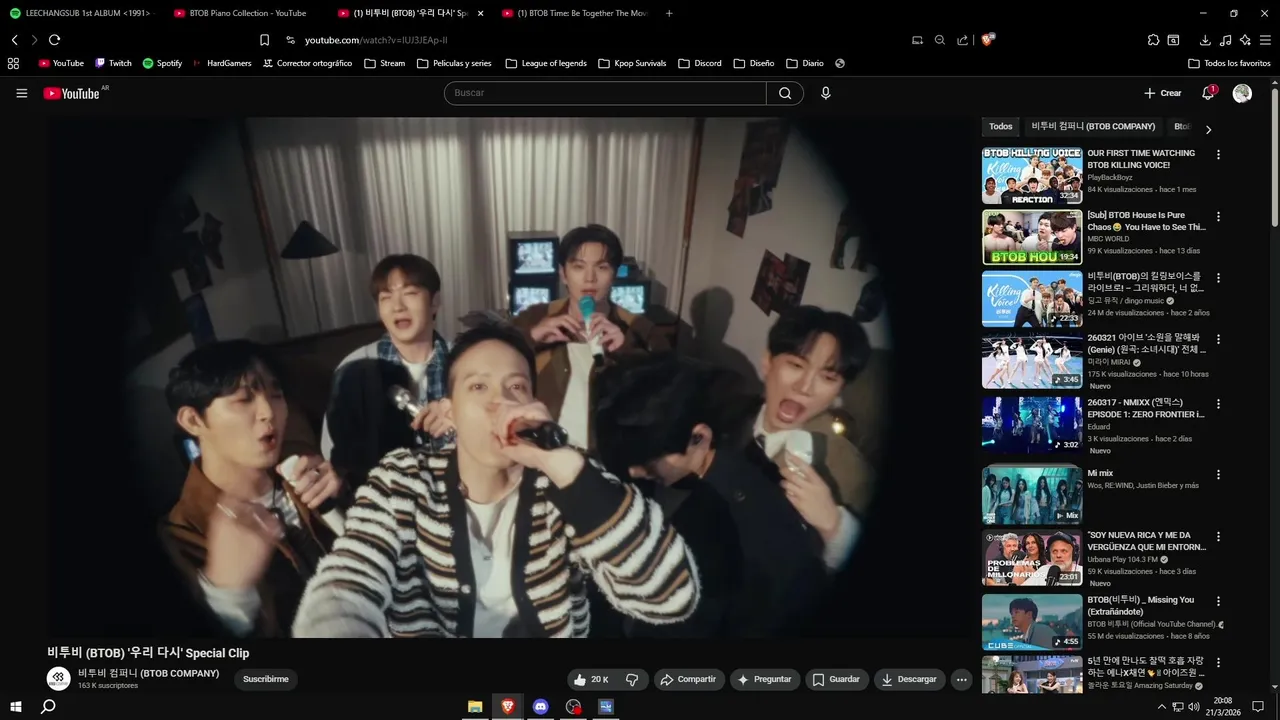Open options for 'OUR FIRST TIME WATCHING' video
Screen dimensions: 1280x720
(1218, 154)
